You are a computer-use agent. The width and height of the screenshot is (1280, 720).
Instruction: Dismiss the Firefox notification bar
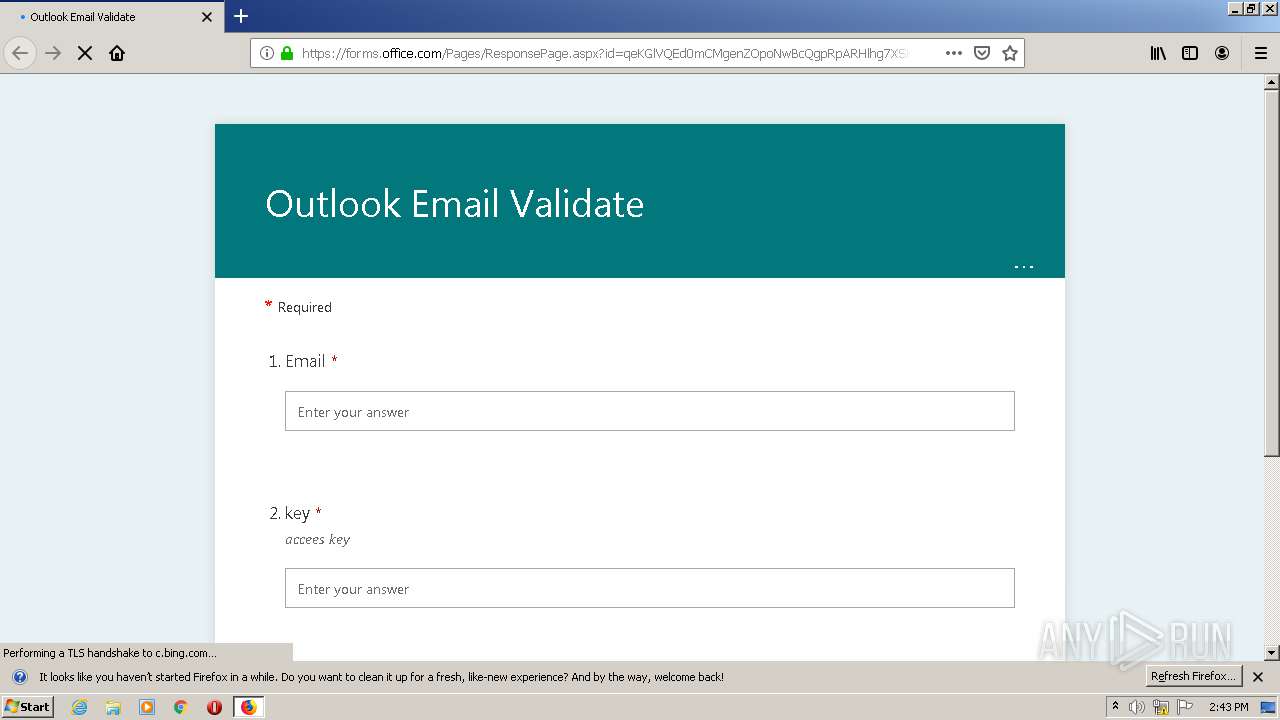[1258, 677]
